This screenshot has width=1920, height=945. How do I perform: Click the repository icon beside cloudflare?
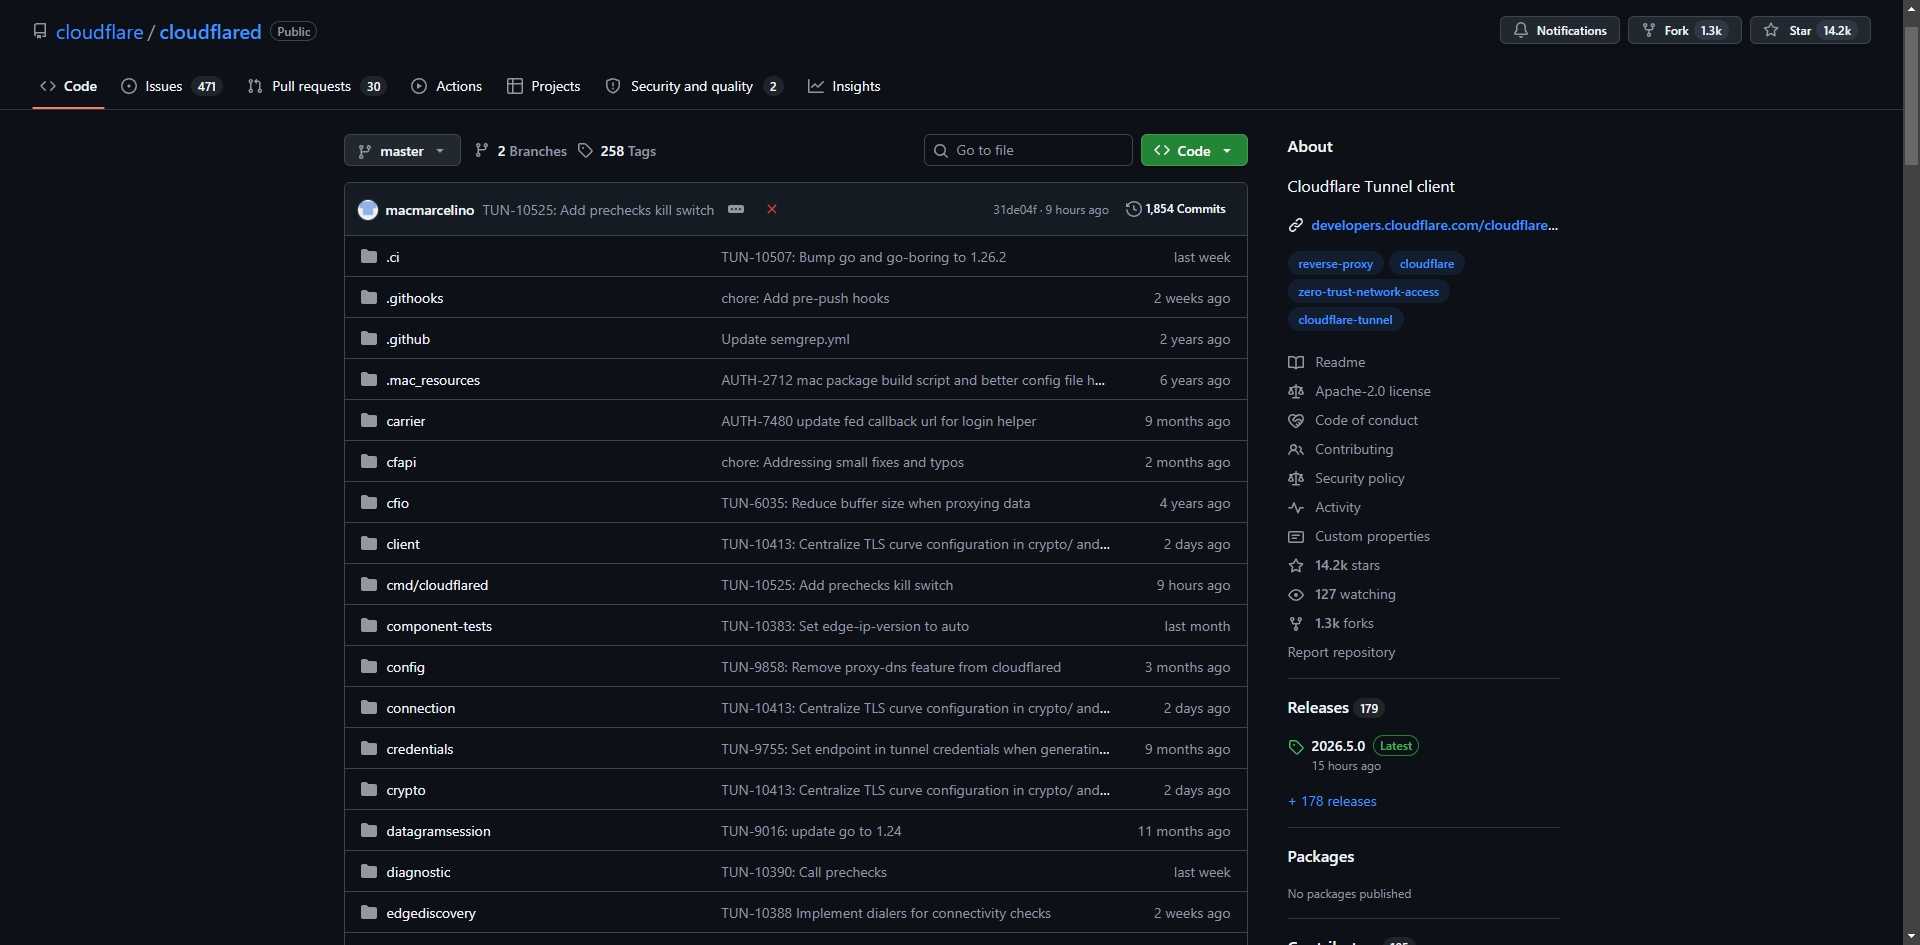point(40,31)
